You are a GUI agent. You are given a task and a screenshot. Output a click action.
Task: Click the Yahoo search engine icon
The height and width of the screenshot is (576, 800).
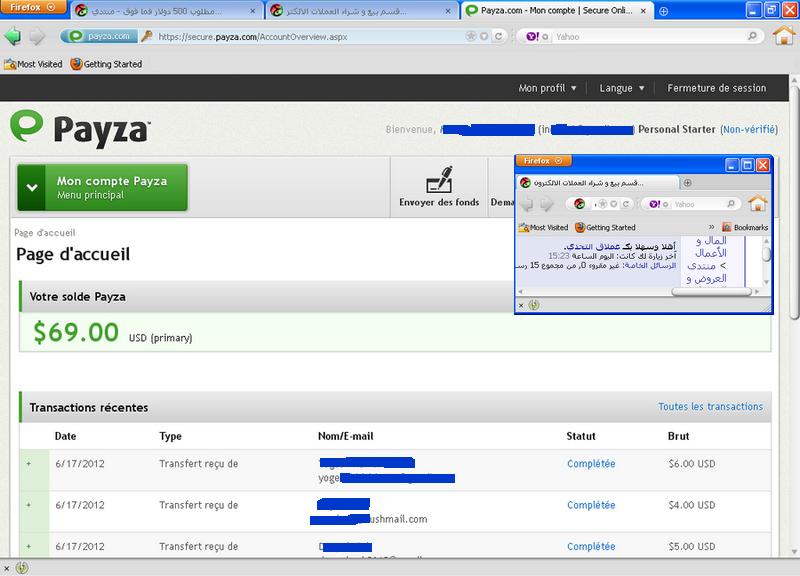pos(532,36)
